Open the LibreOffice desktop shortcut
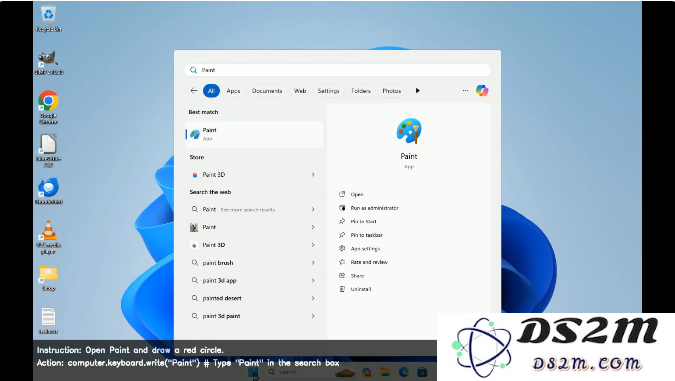675x381 pixels. (x=48, y=150)
